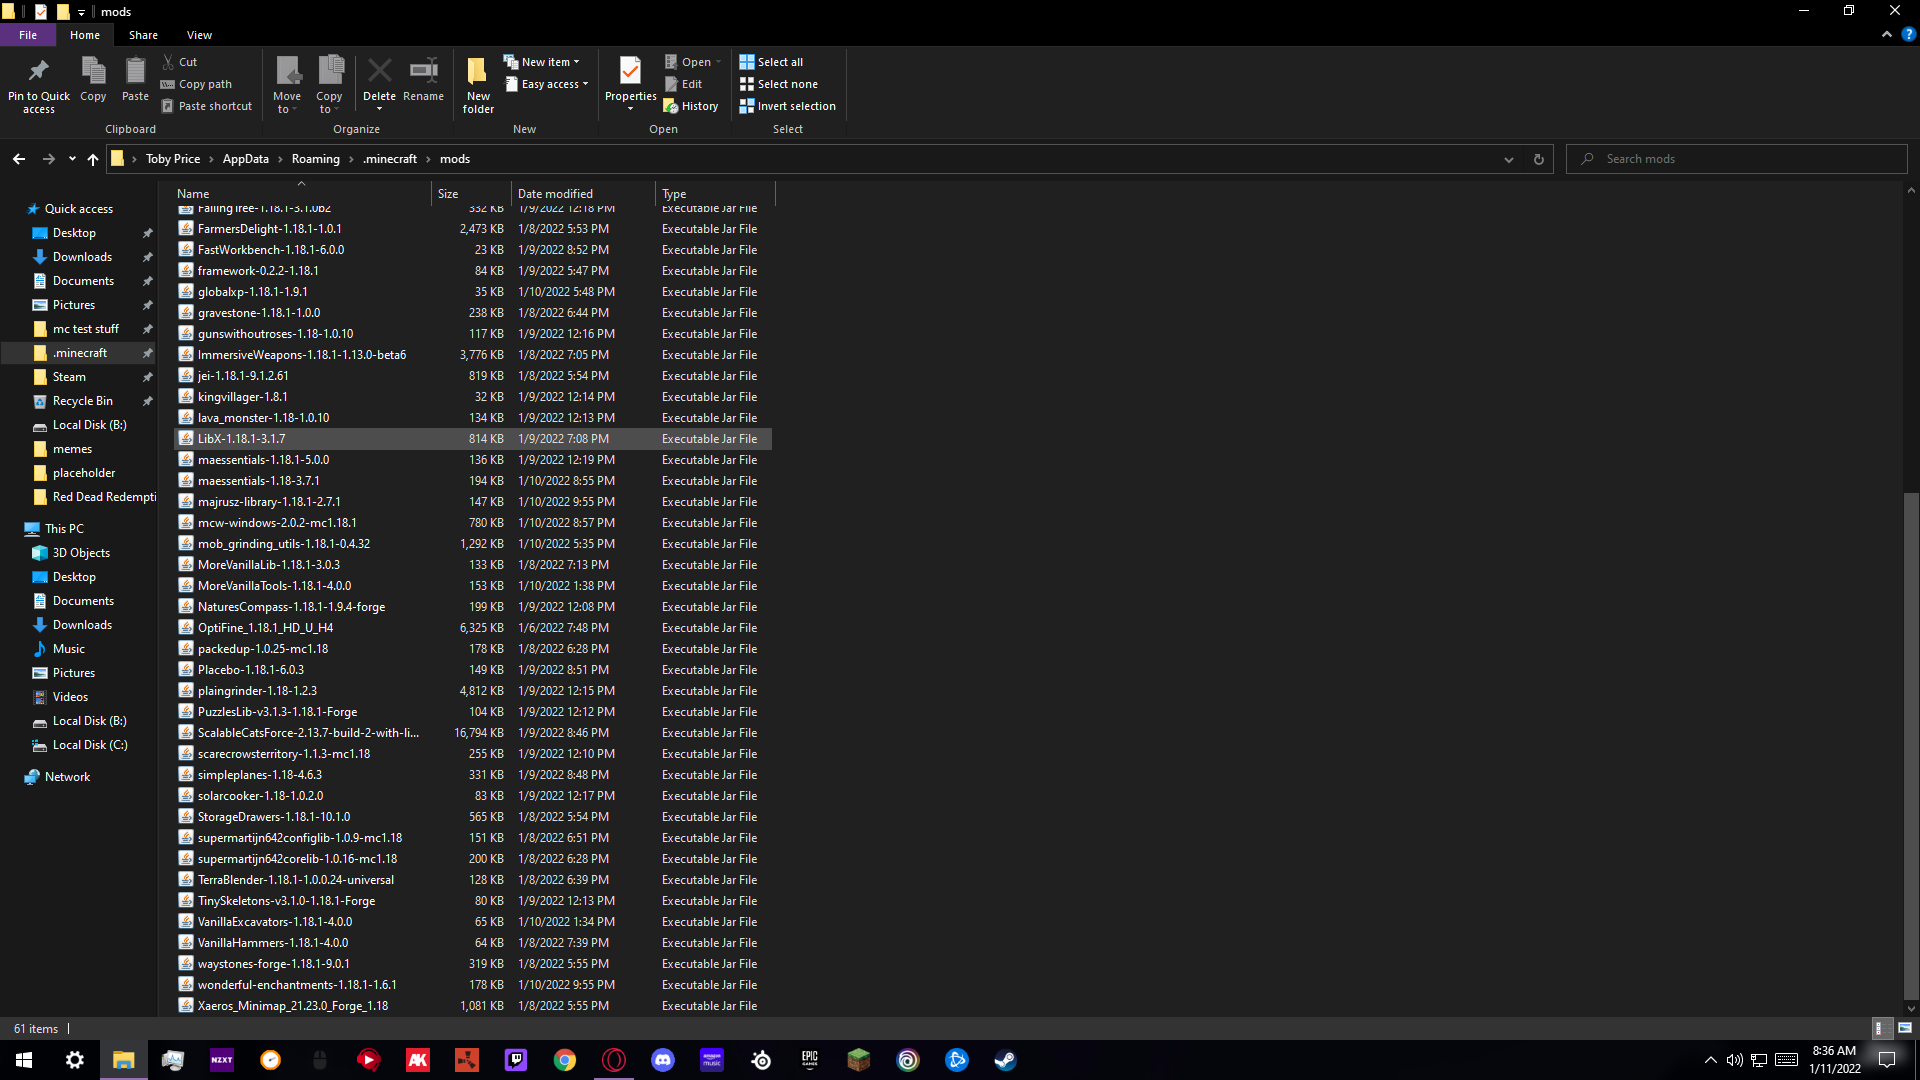The image size is (1920, 1080).
Task: Open Local Disk (C:) in navigation pane
Action: [x=89, y=745]
